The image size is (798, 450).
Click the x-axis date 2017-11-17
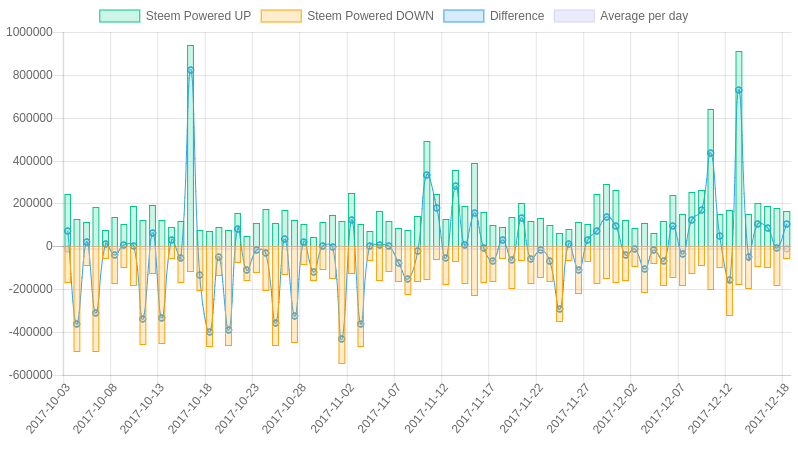(473, 409)
